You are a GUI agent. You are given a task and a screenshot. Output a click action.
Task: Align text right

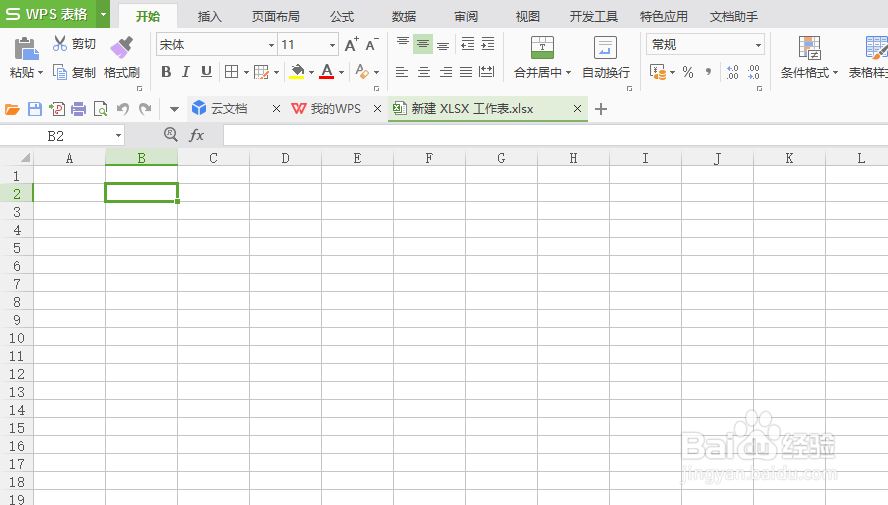point(446,72)
